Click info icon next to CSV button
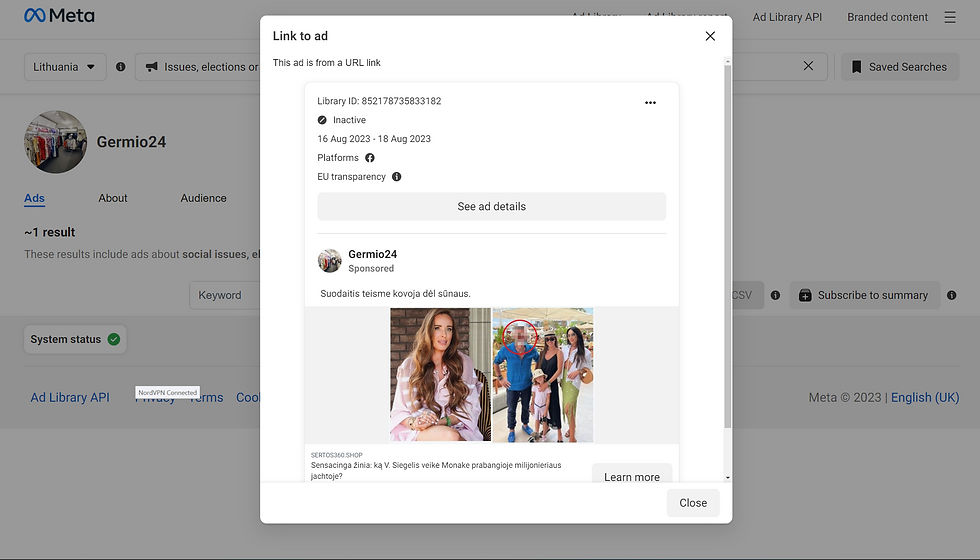This screenshot has width=980, height=560. point(775,295)
